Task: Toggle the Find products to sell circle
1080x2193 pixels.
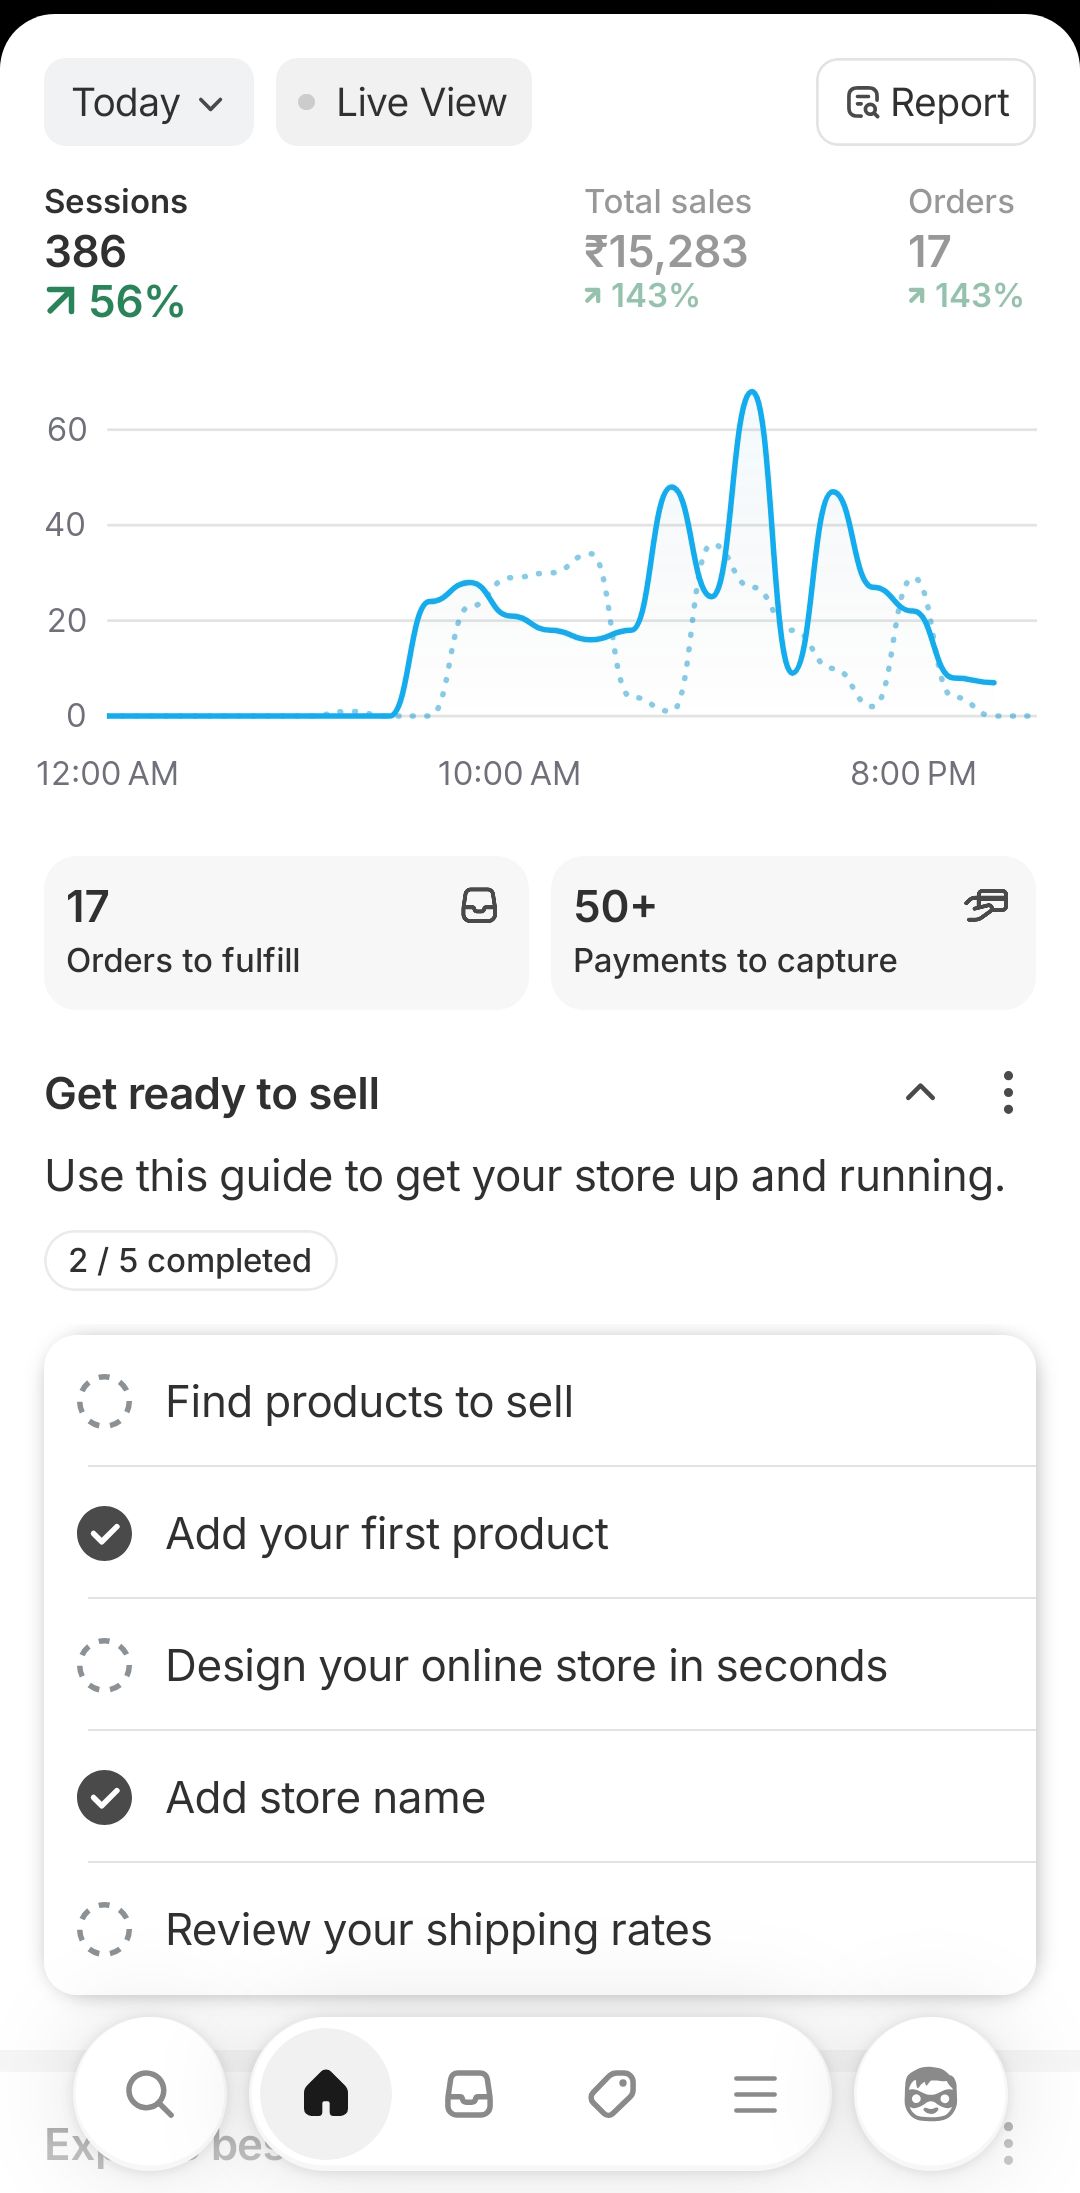Action: pos(105,1401)
